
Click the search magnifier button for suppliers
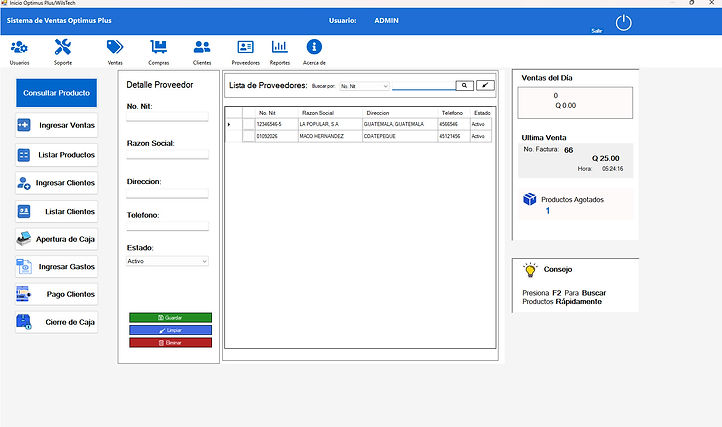point(465,86)
